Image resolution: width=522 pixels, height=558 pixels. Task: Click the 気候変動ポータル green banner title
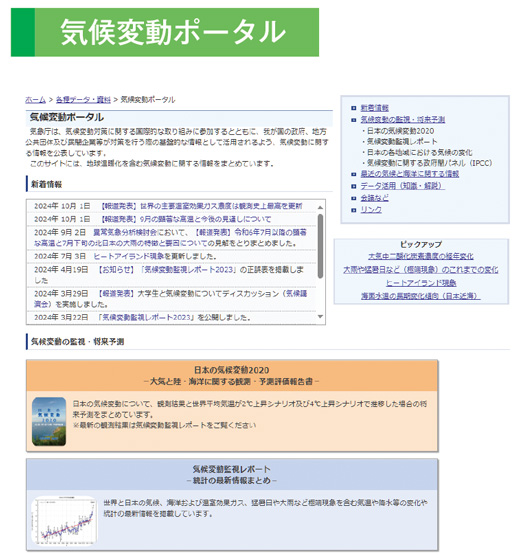click(x=173, y=32)
